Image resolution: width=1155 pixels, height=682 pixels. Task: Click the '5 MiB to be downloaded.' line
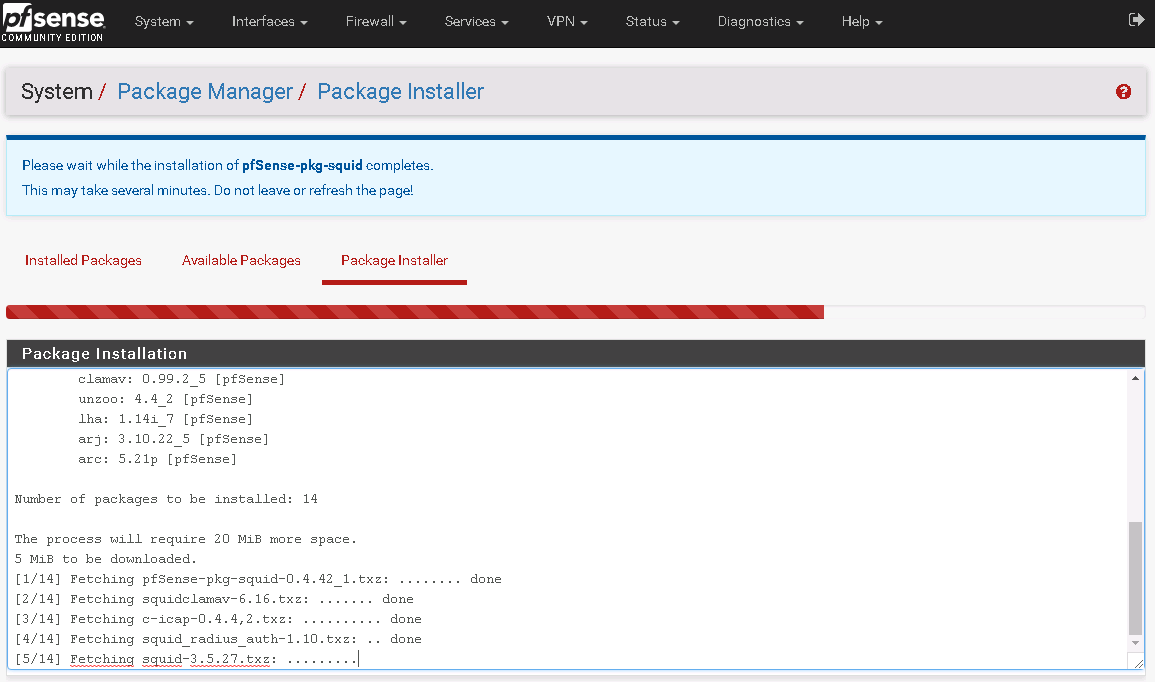tap(105, 559)
